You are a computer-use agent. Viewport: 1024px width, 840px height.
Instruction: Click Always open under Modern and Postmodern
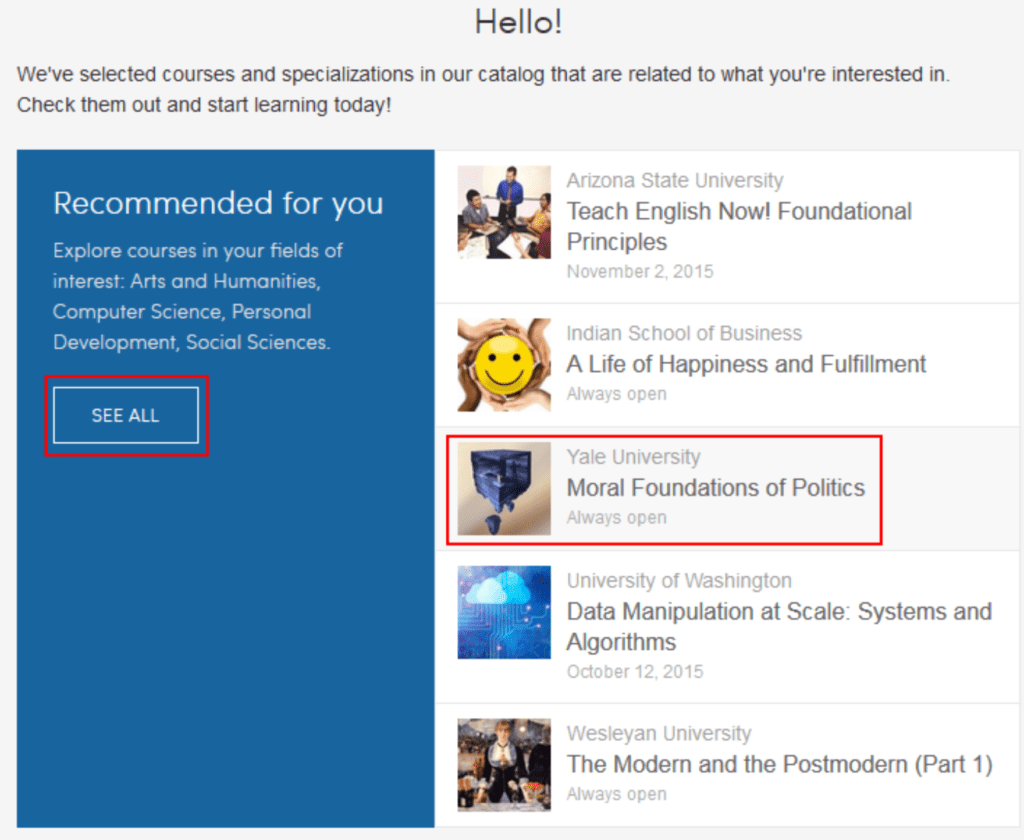(x=616, y=794)
